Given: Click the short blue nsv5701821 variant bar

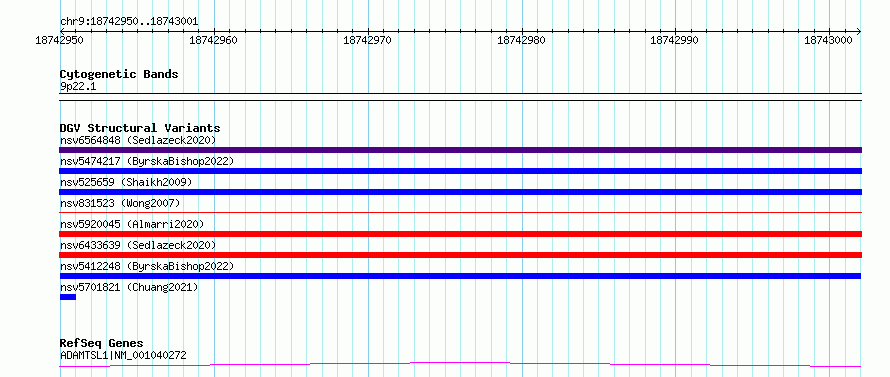Looking at the screenshot, I should (68, 297).
